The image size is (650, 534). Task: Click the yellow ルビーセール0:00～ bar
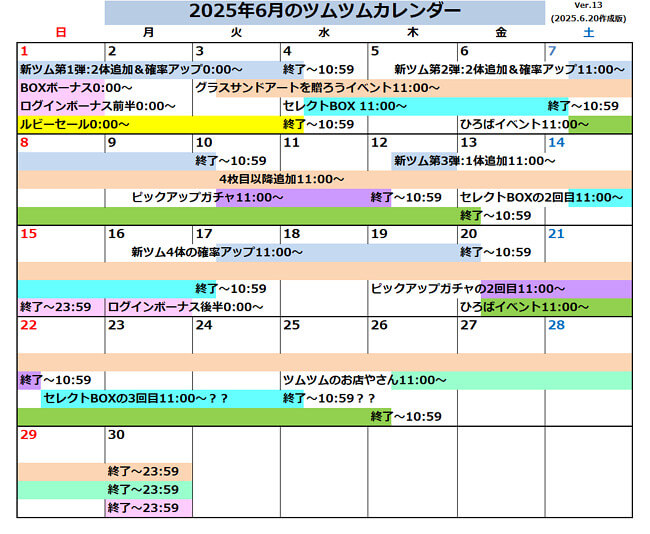[75, 124]
